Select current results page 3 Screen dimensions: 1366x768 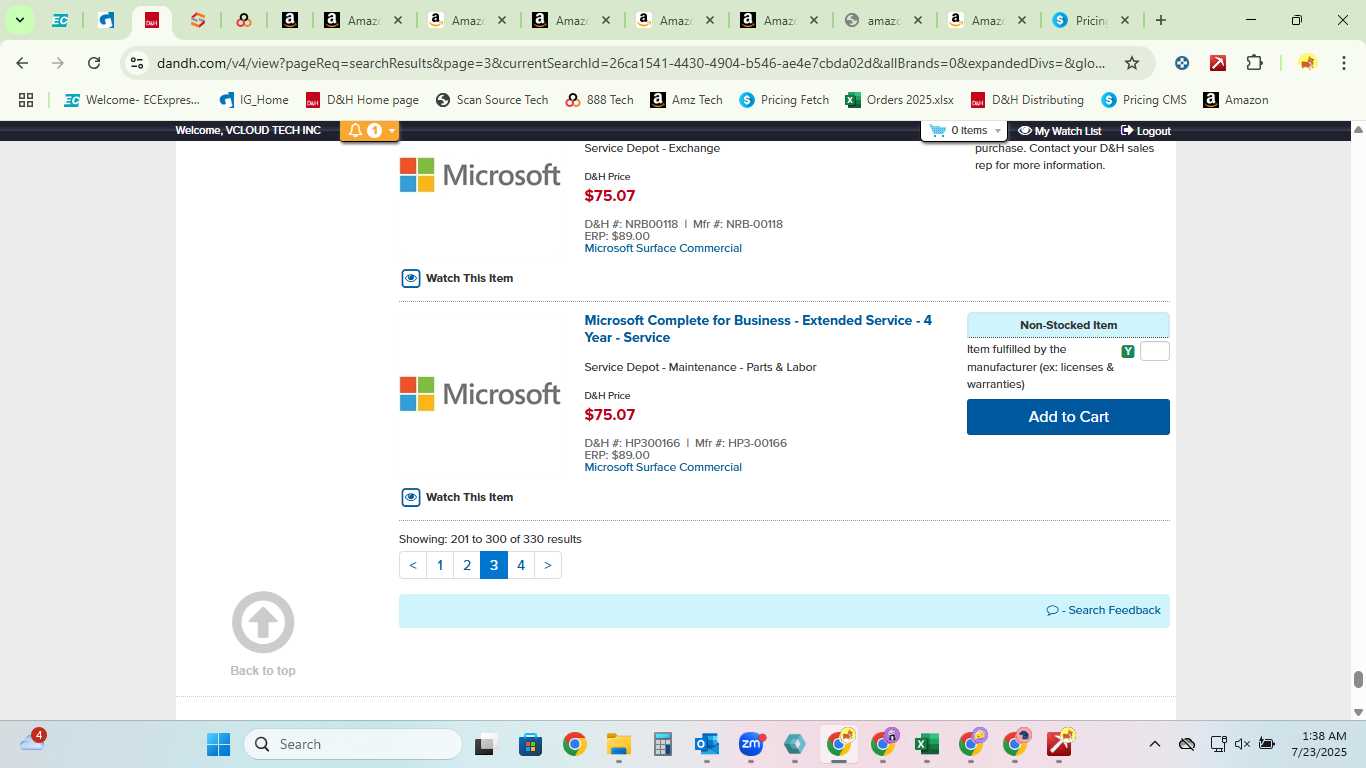(x=494, y=565)
